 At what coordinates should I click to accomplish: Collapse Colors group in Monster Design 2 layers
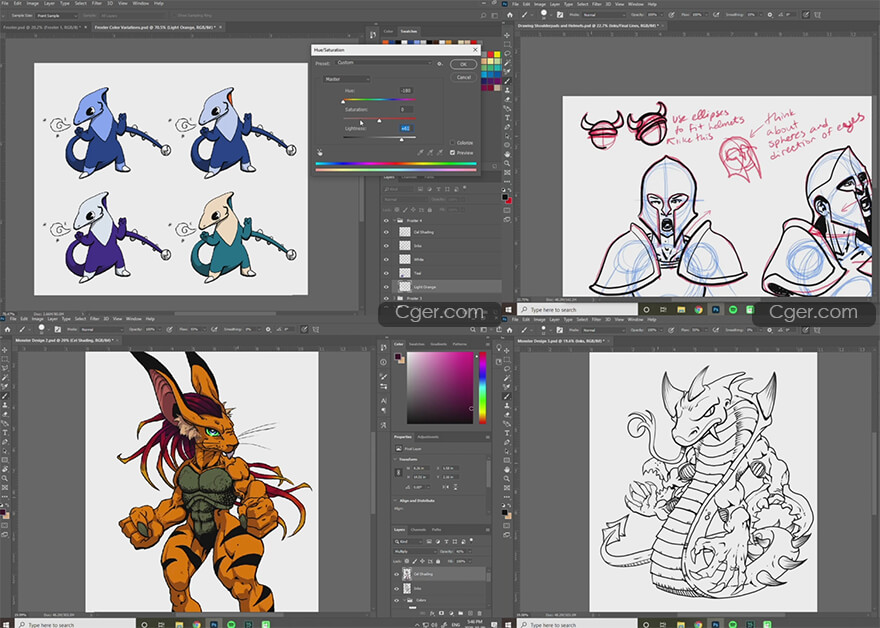(405, 601)
